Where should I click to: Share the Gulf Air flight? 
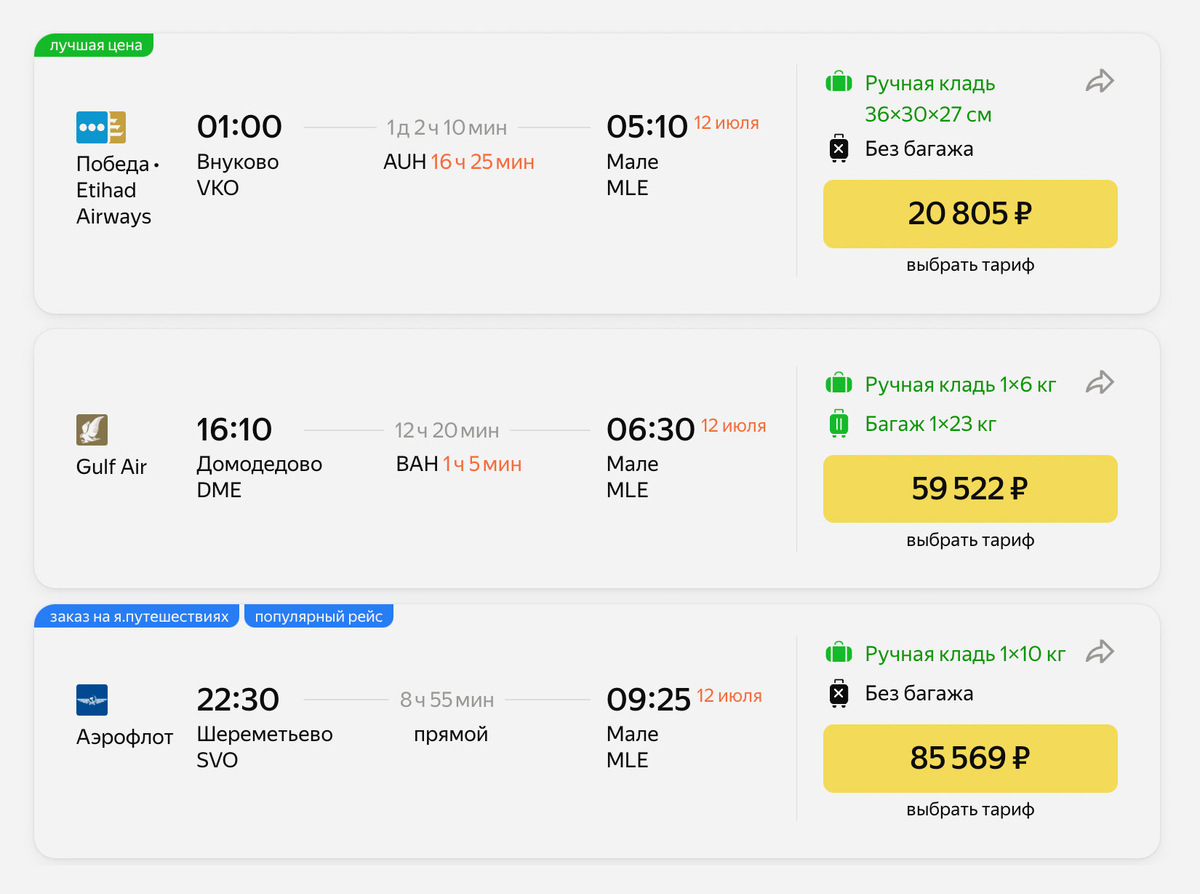click(x=1100, y=382)
